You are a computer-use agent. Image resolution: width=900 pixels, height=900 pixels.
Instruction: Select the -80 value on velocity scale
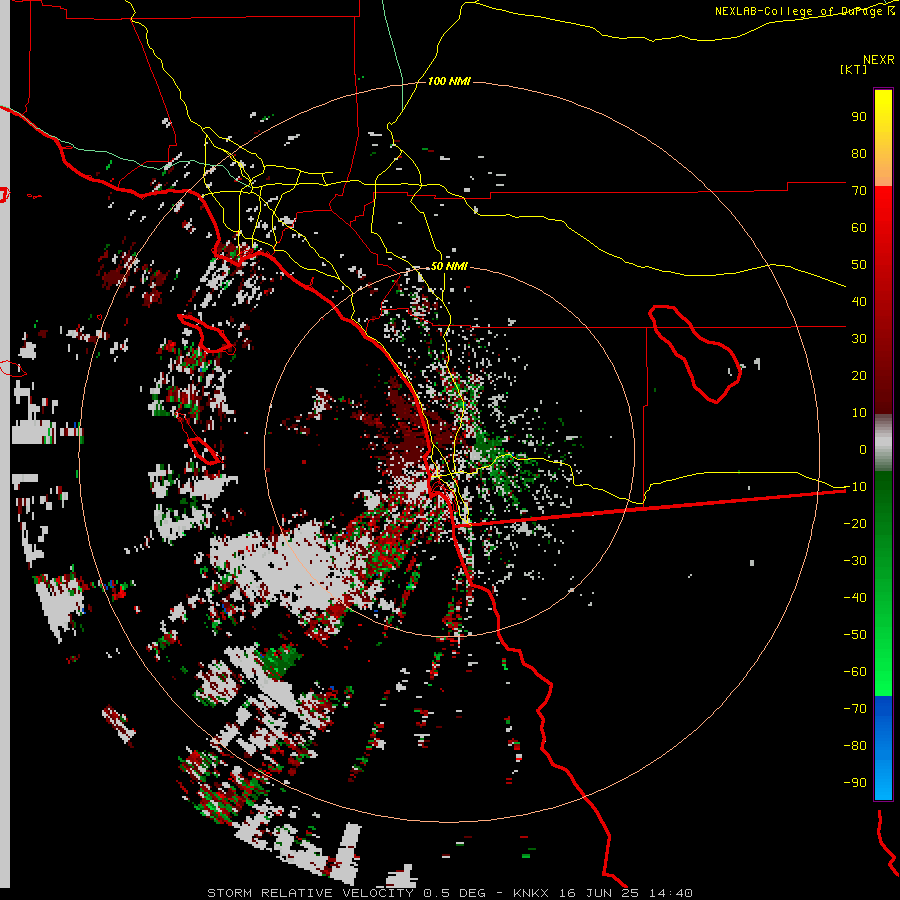pos(855,746)
